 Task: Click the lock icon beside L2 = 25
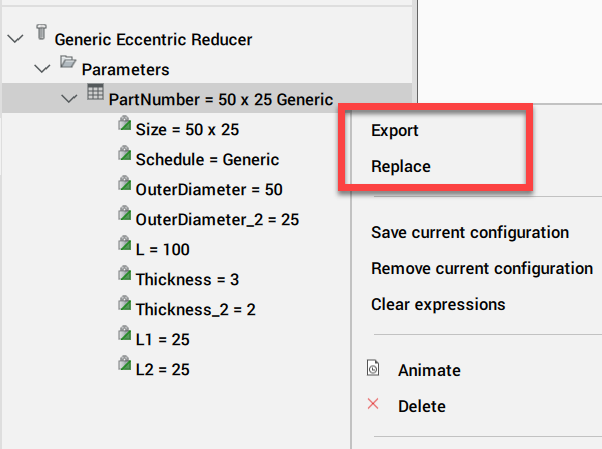coord(124,362)
